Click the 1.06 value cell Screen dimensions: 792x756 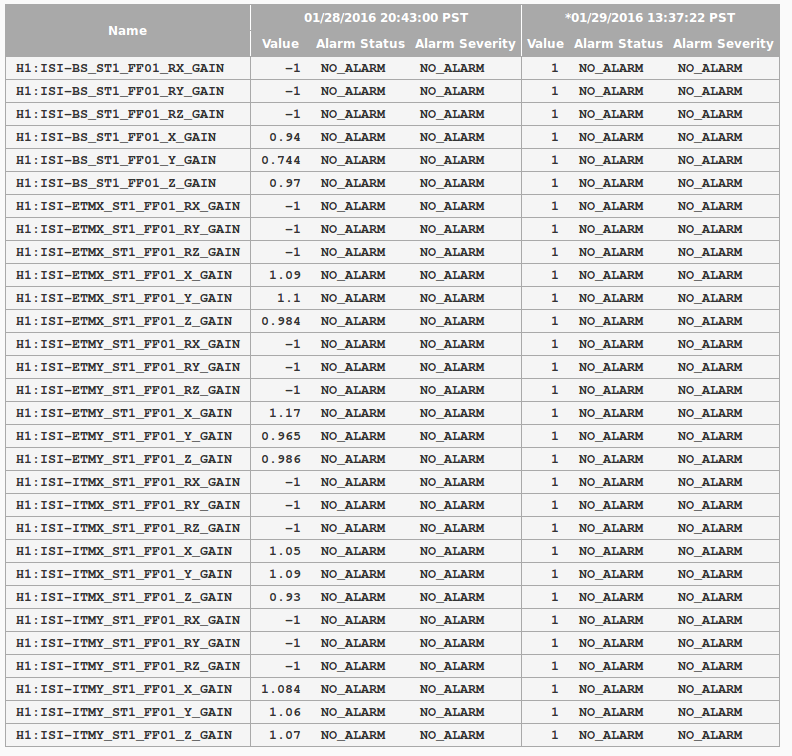coord(285,712)
